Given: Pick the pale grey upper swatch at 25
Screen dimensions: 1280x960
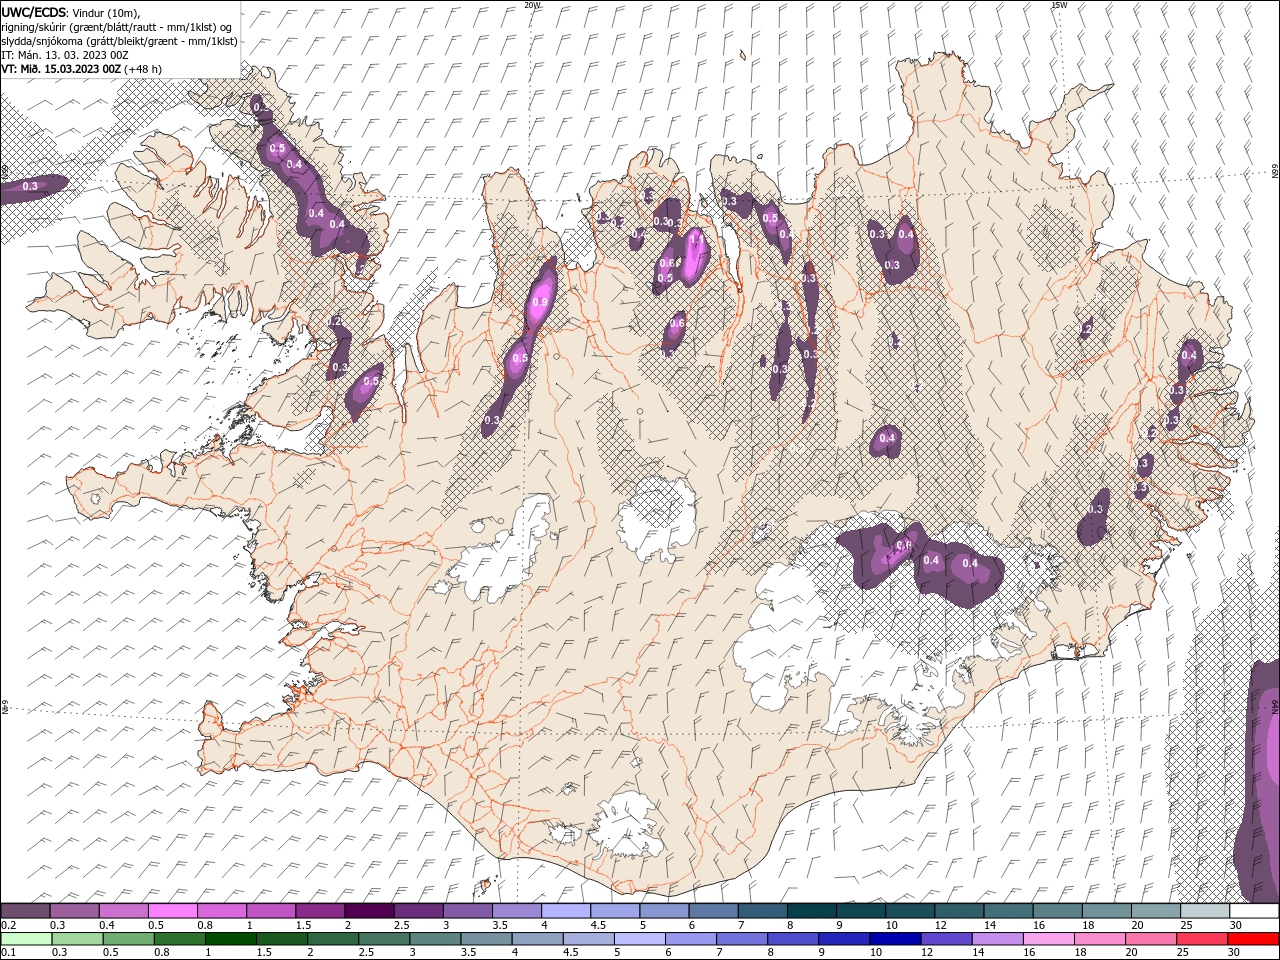Looking at the screenshot, I should click(x=1204, y=911).
